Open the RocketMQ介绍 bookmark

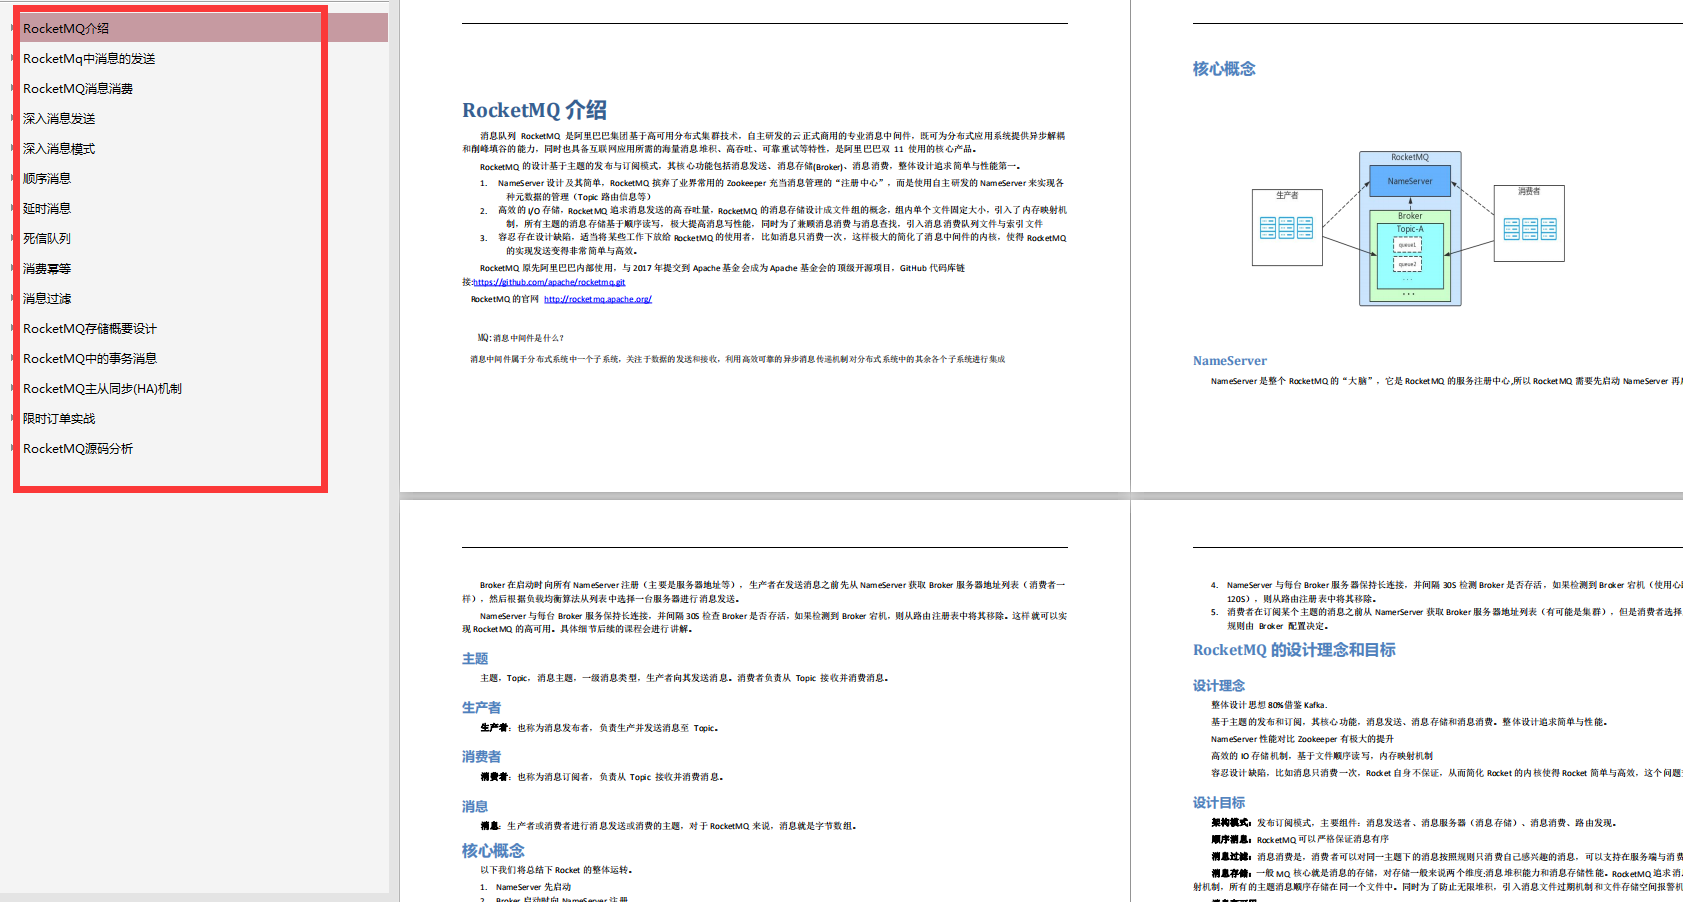(66, 29)
